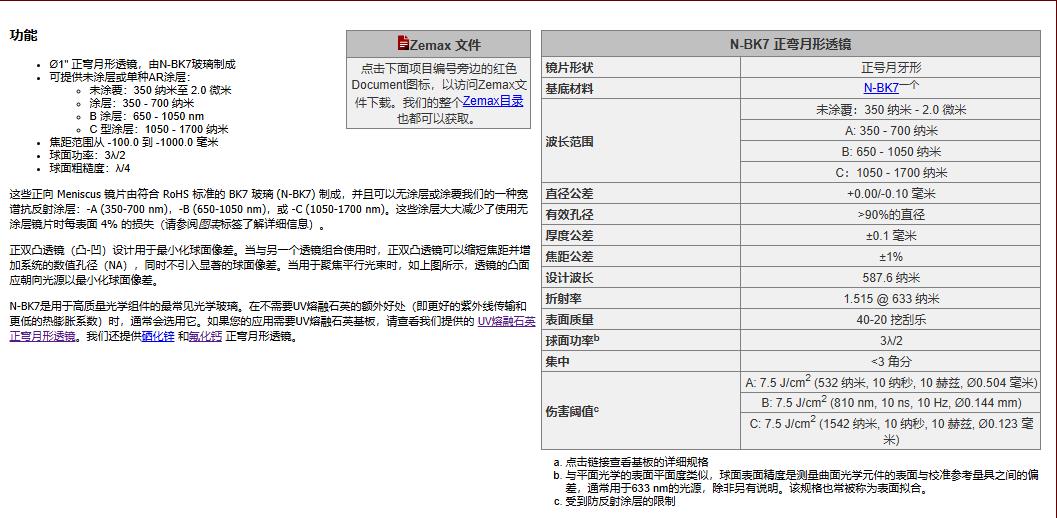Viewport: 1057px width, 518px height.
Task: Click the 波长范围 row label
Action: click(570, 142)
